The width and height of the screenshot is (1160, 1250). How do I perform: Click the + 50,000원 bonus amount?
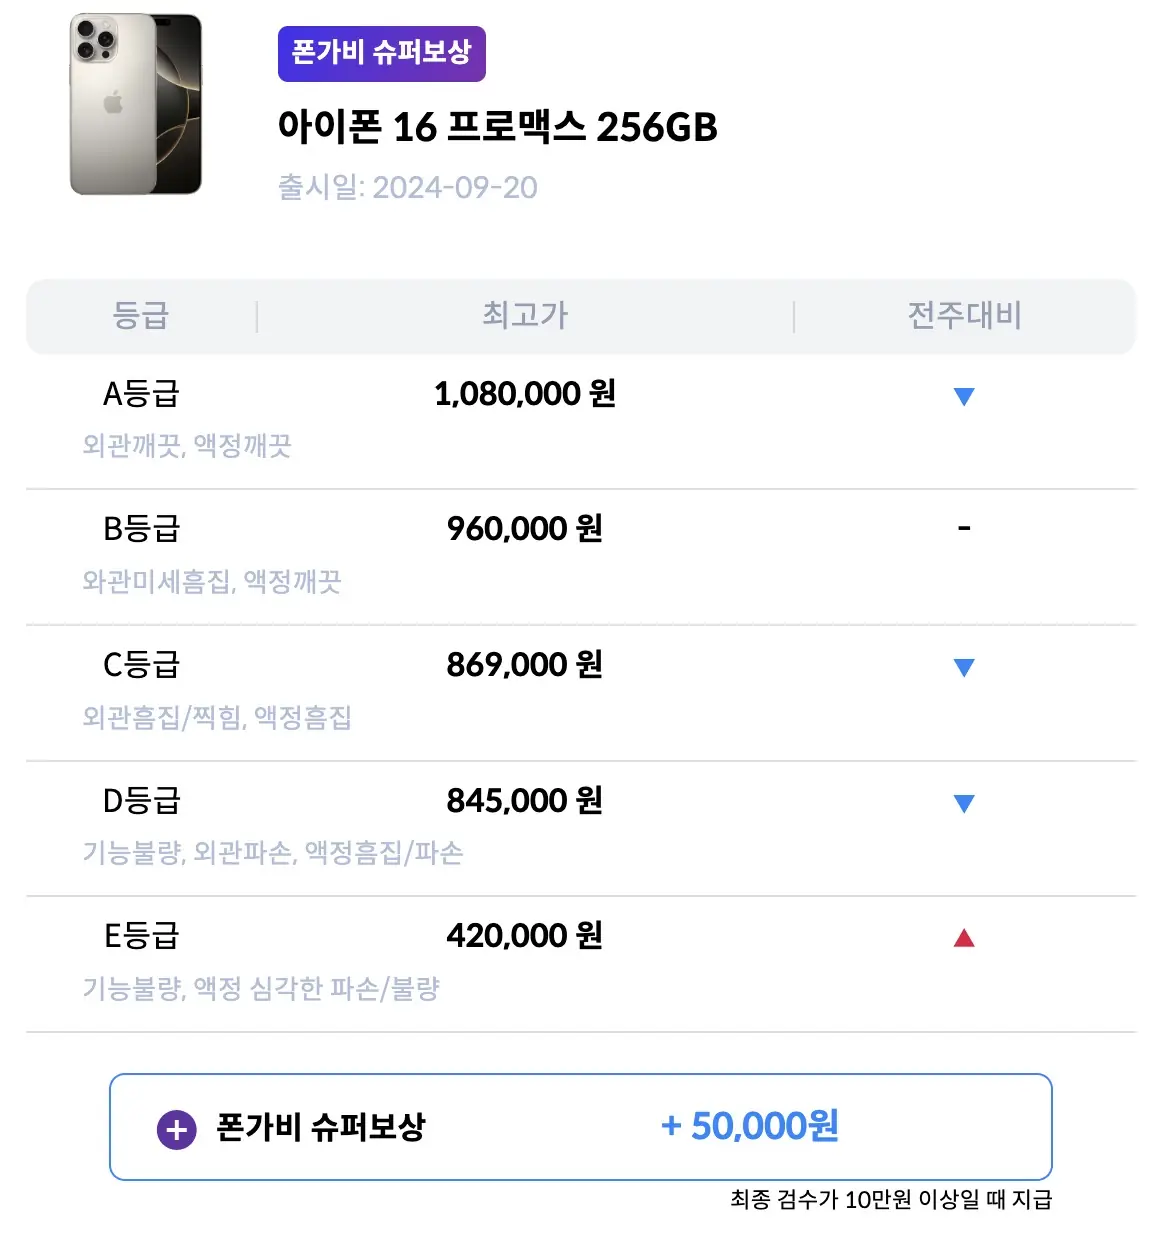tap(750, 1126)
